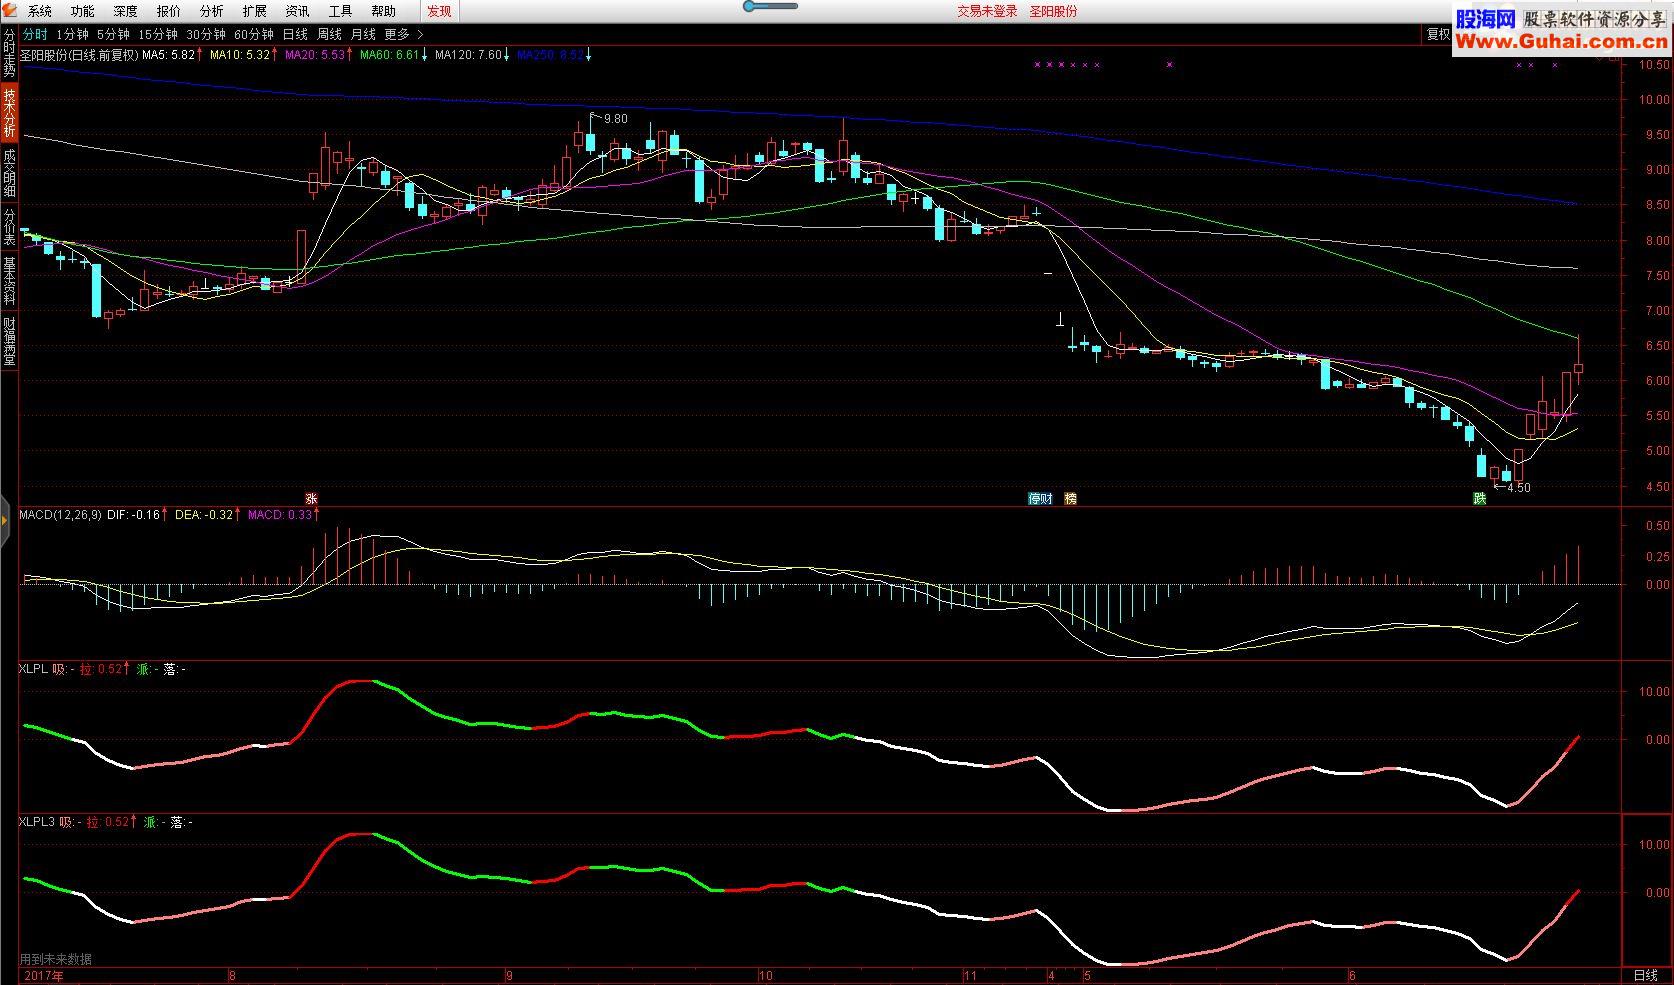1674x985 pixels.
Task: Click the MACD(12,26,9) indicator title
Action: pyautogui.click(x=60, y=515)
